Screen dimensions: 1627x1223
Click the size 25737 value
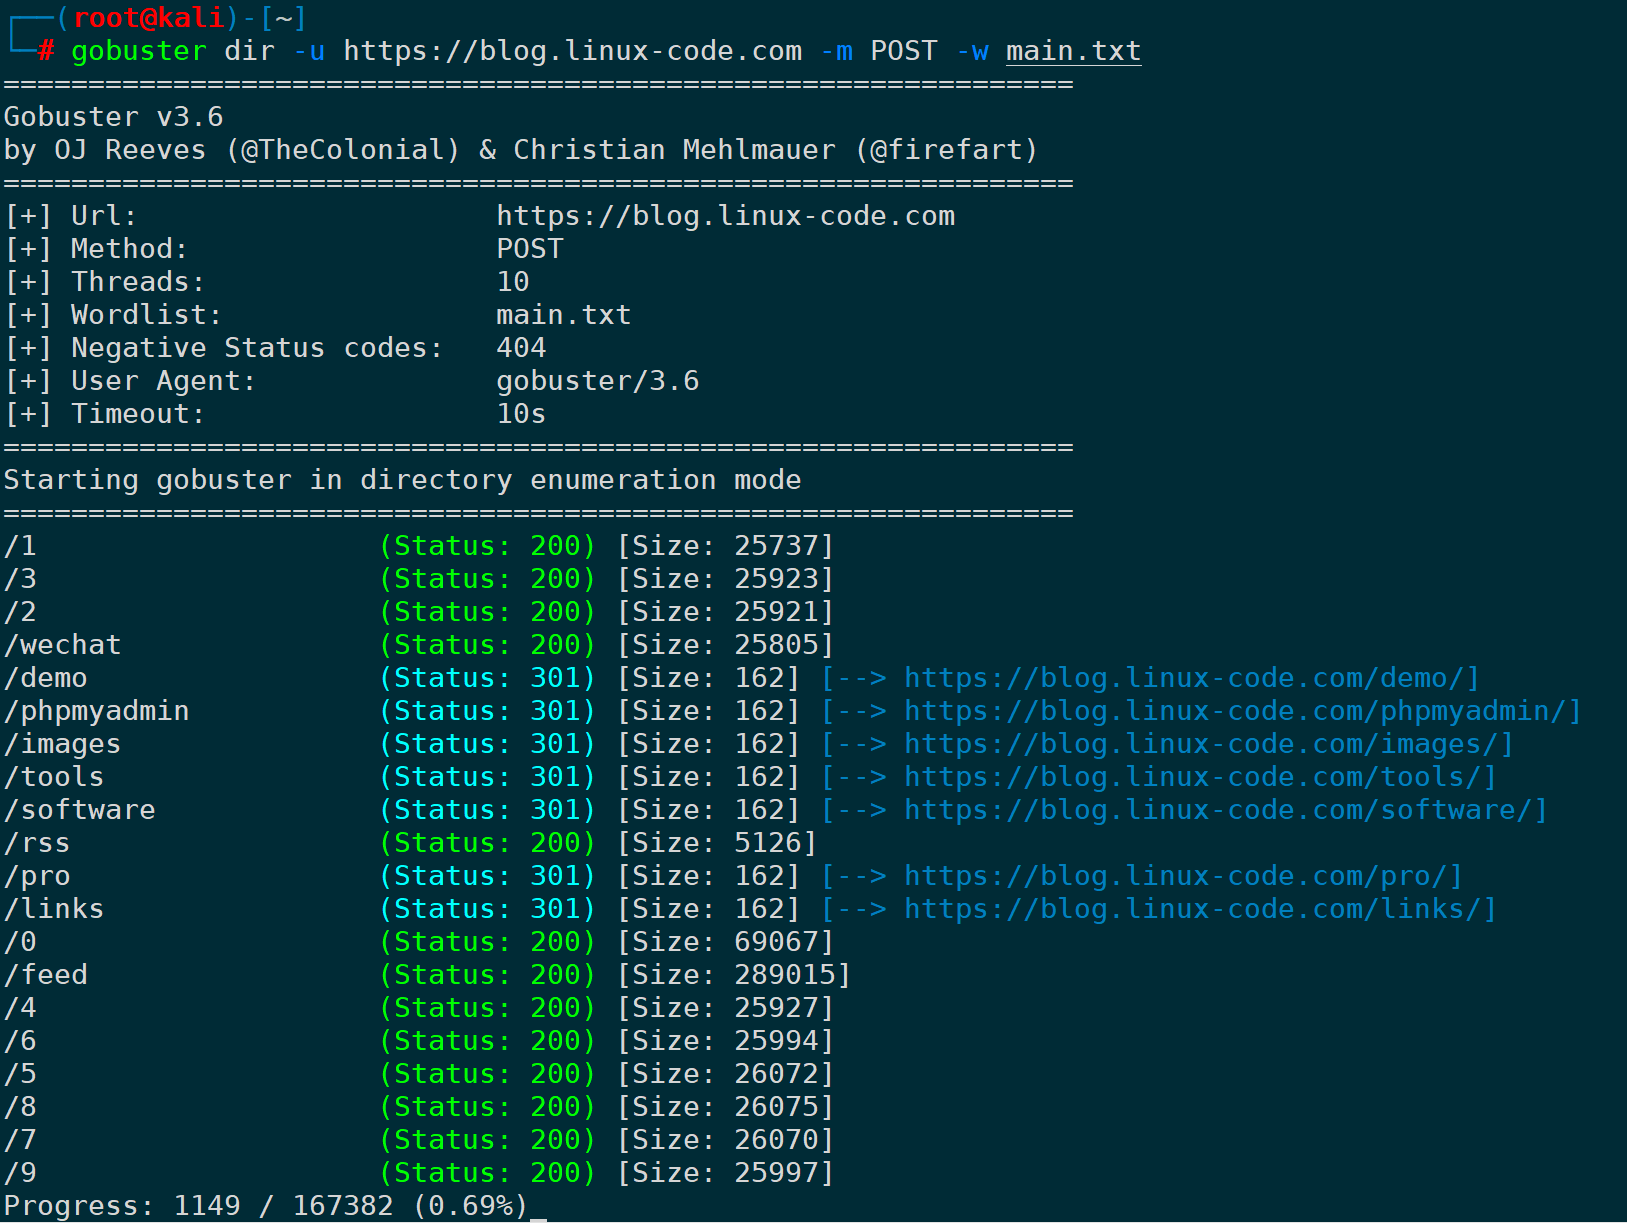pyautogui.click(x=777, y=546)
